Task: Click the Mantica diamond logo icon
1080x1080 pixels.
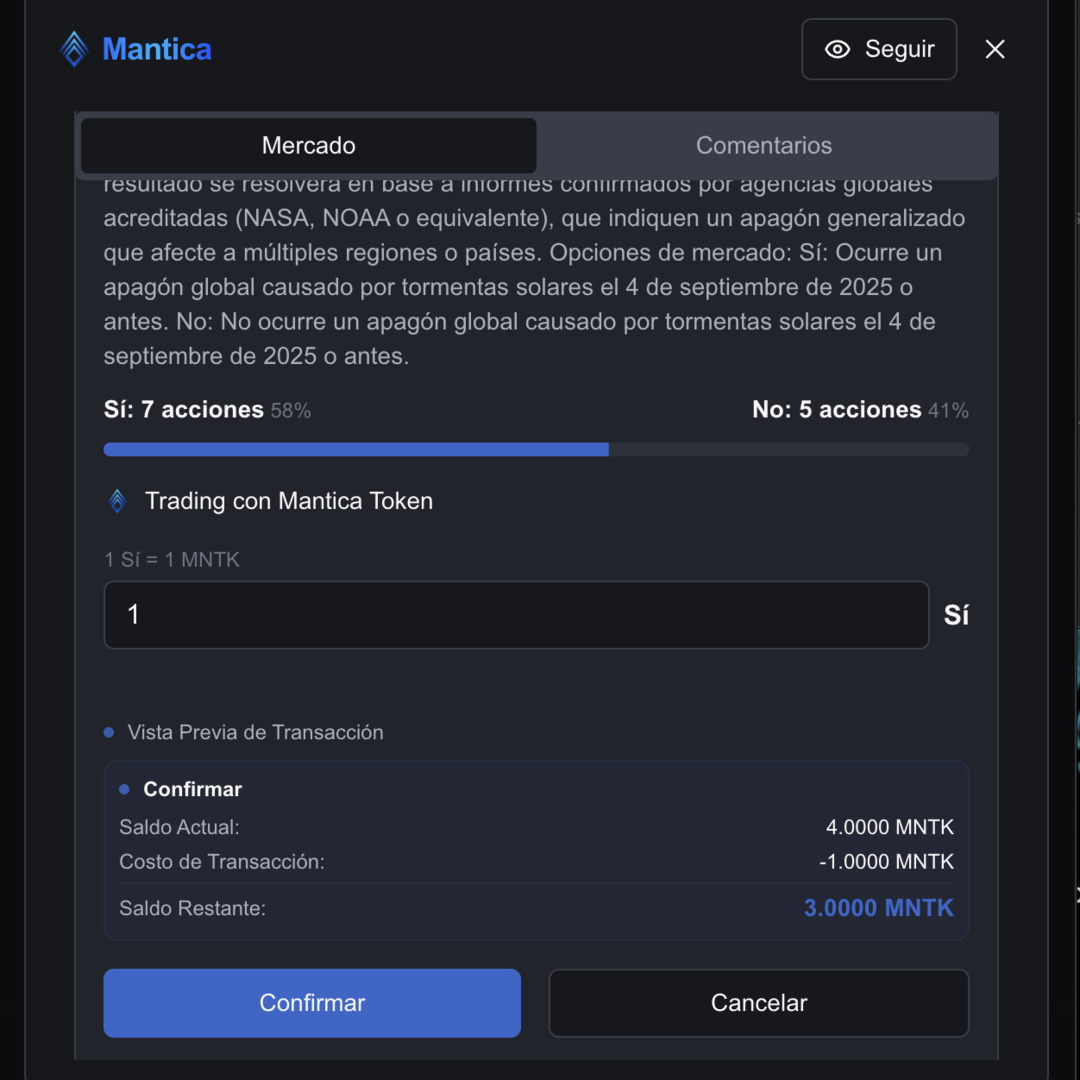Action: 74,49
